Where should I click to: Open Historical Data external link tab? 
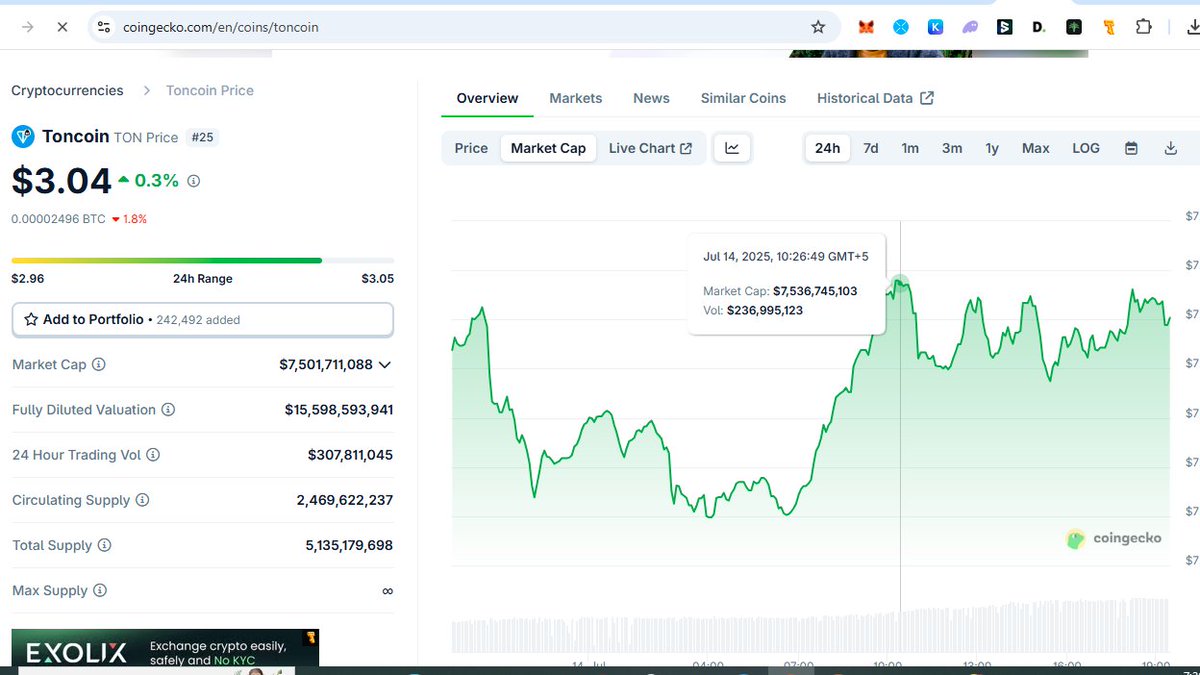[x=875, y=98]
